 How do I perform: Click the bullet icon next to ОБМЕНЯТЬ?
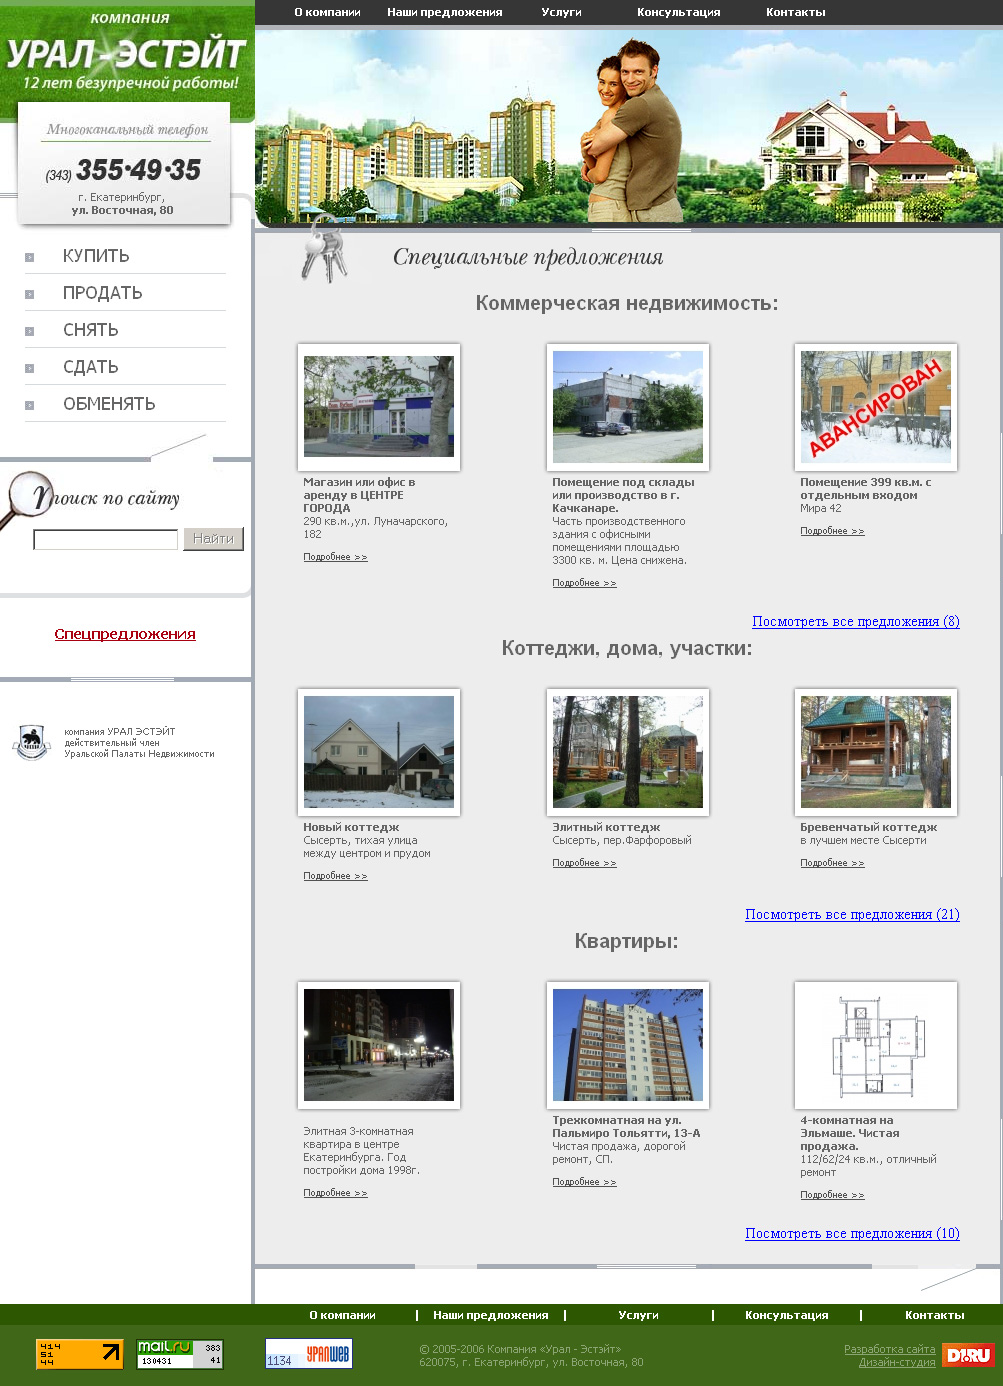pos(30,405)
